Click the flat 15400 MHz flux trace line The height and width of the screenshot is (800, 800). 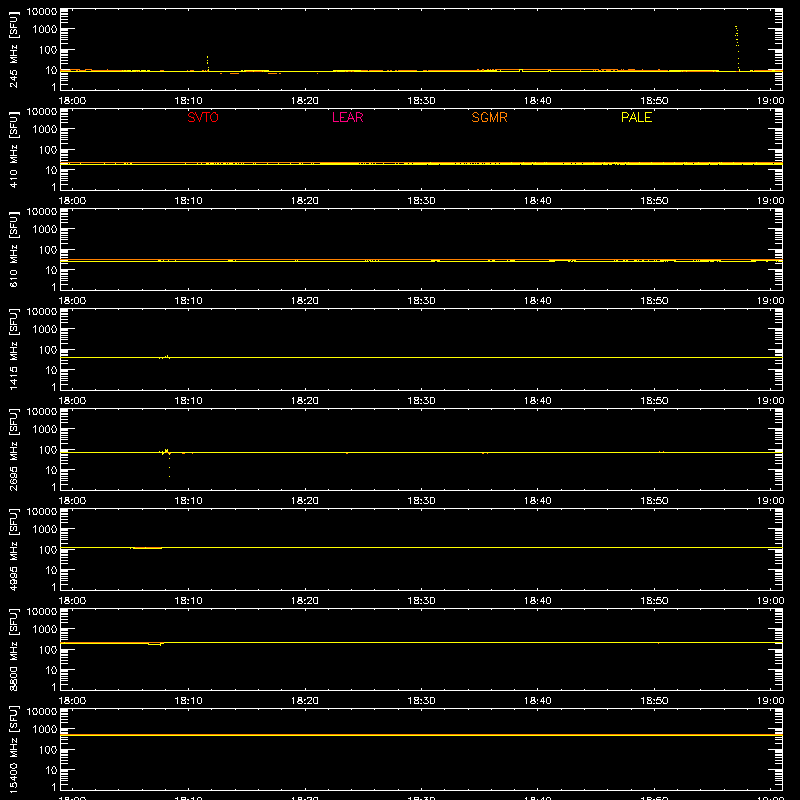tap(421, 735)
